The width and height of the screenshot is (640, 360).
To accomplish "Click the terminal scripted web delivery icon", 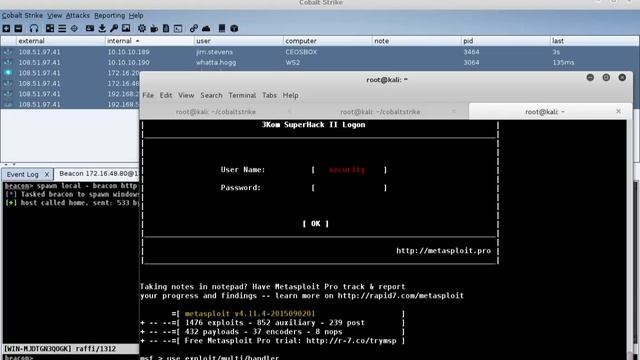I will [178, 29].
